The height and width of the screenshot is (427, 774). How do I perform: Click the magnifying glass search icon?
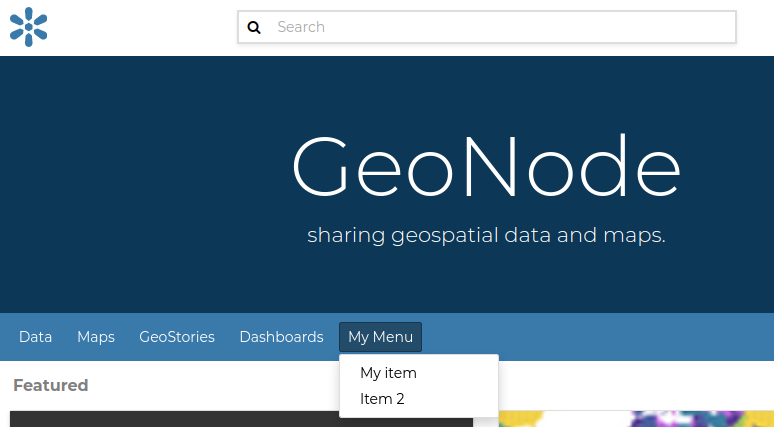point(254,27)
